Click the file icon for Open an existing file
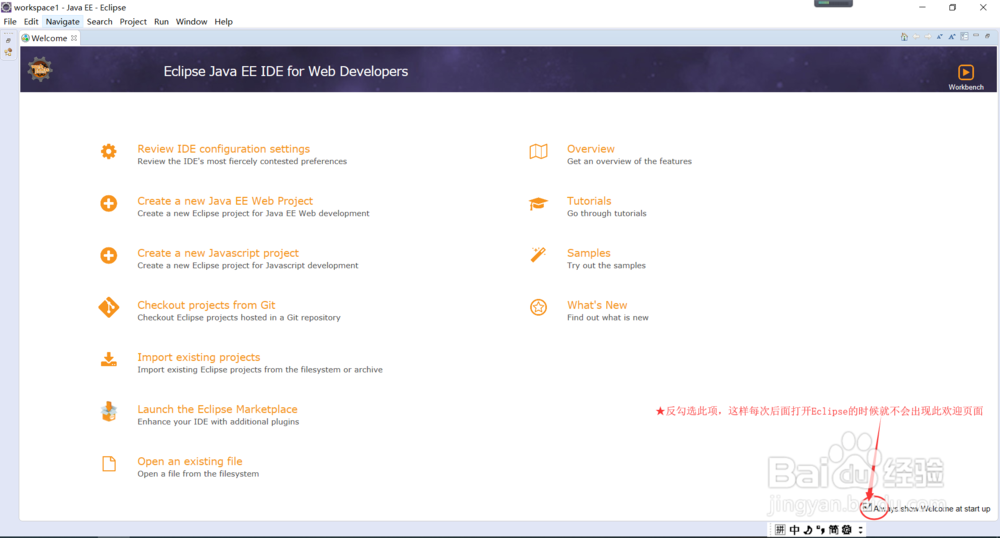The image size is (1000, 538). coord(109,463)
